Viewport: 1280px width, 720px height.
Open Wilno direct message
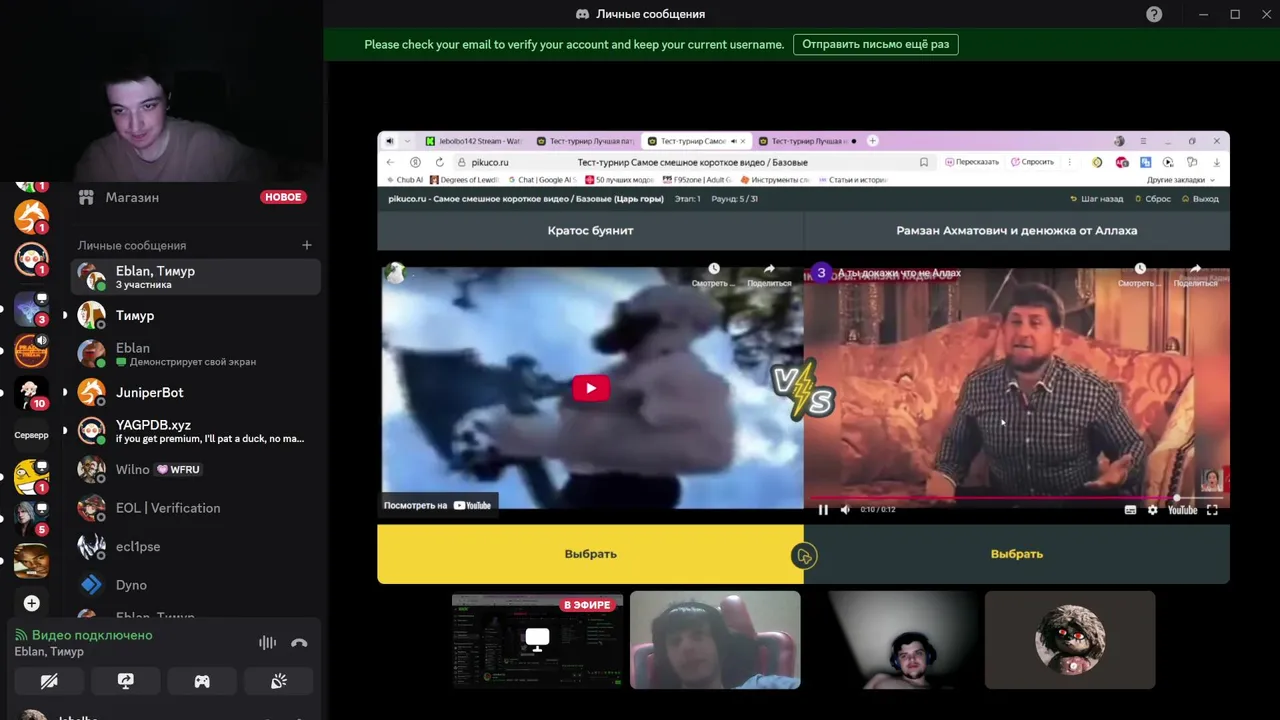click(x=196, y=469)
